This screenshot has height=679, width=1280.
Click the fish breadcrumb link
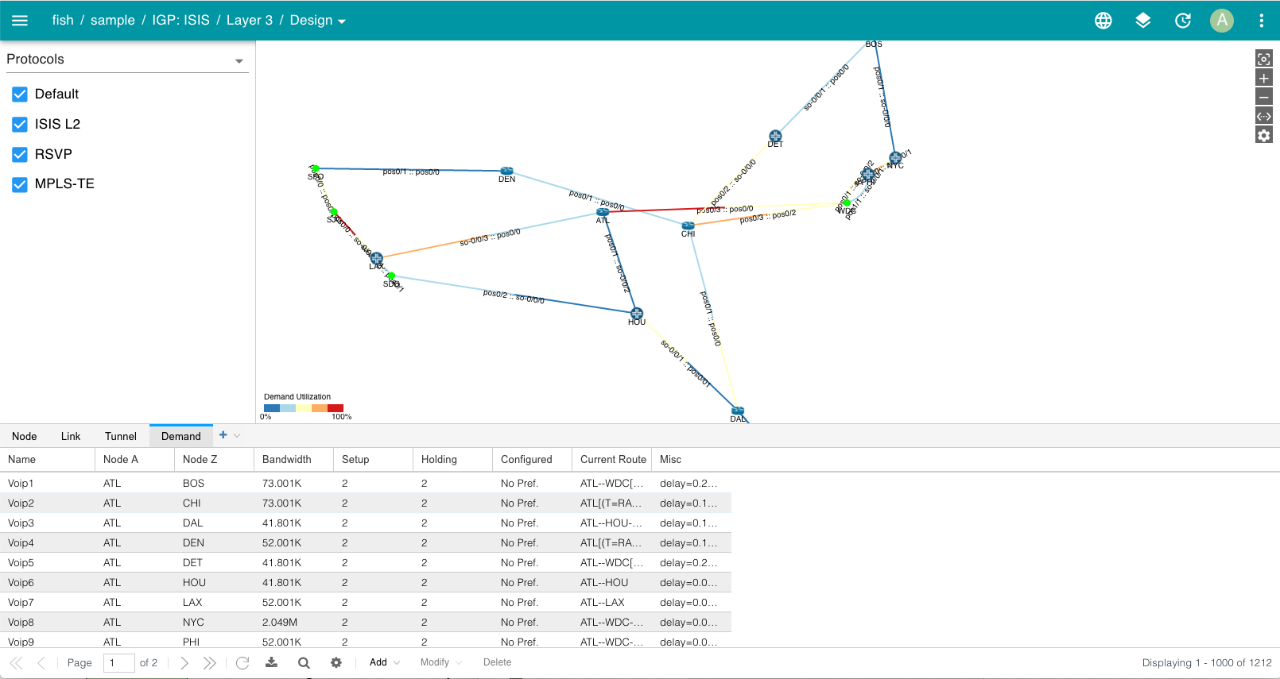pyautogui.click(x=62, y=20)
